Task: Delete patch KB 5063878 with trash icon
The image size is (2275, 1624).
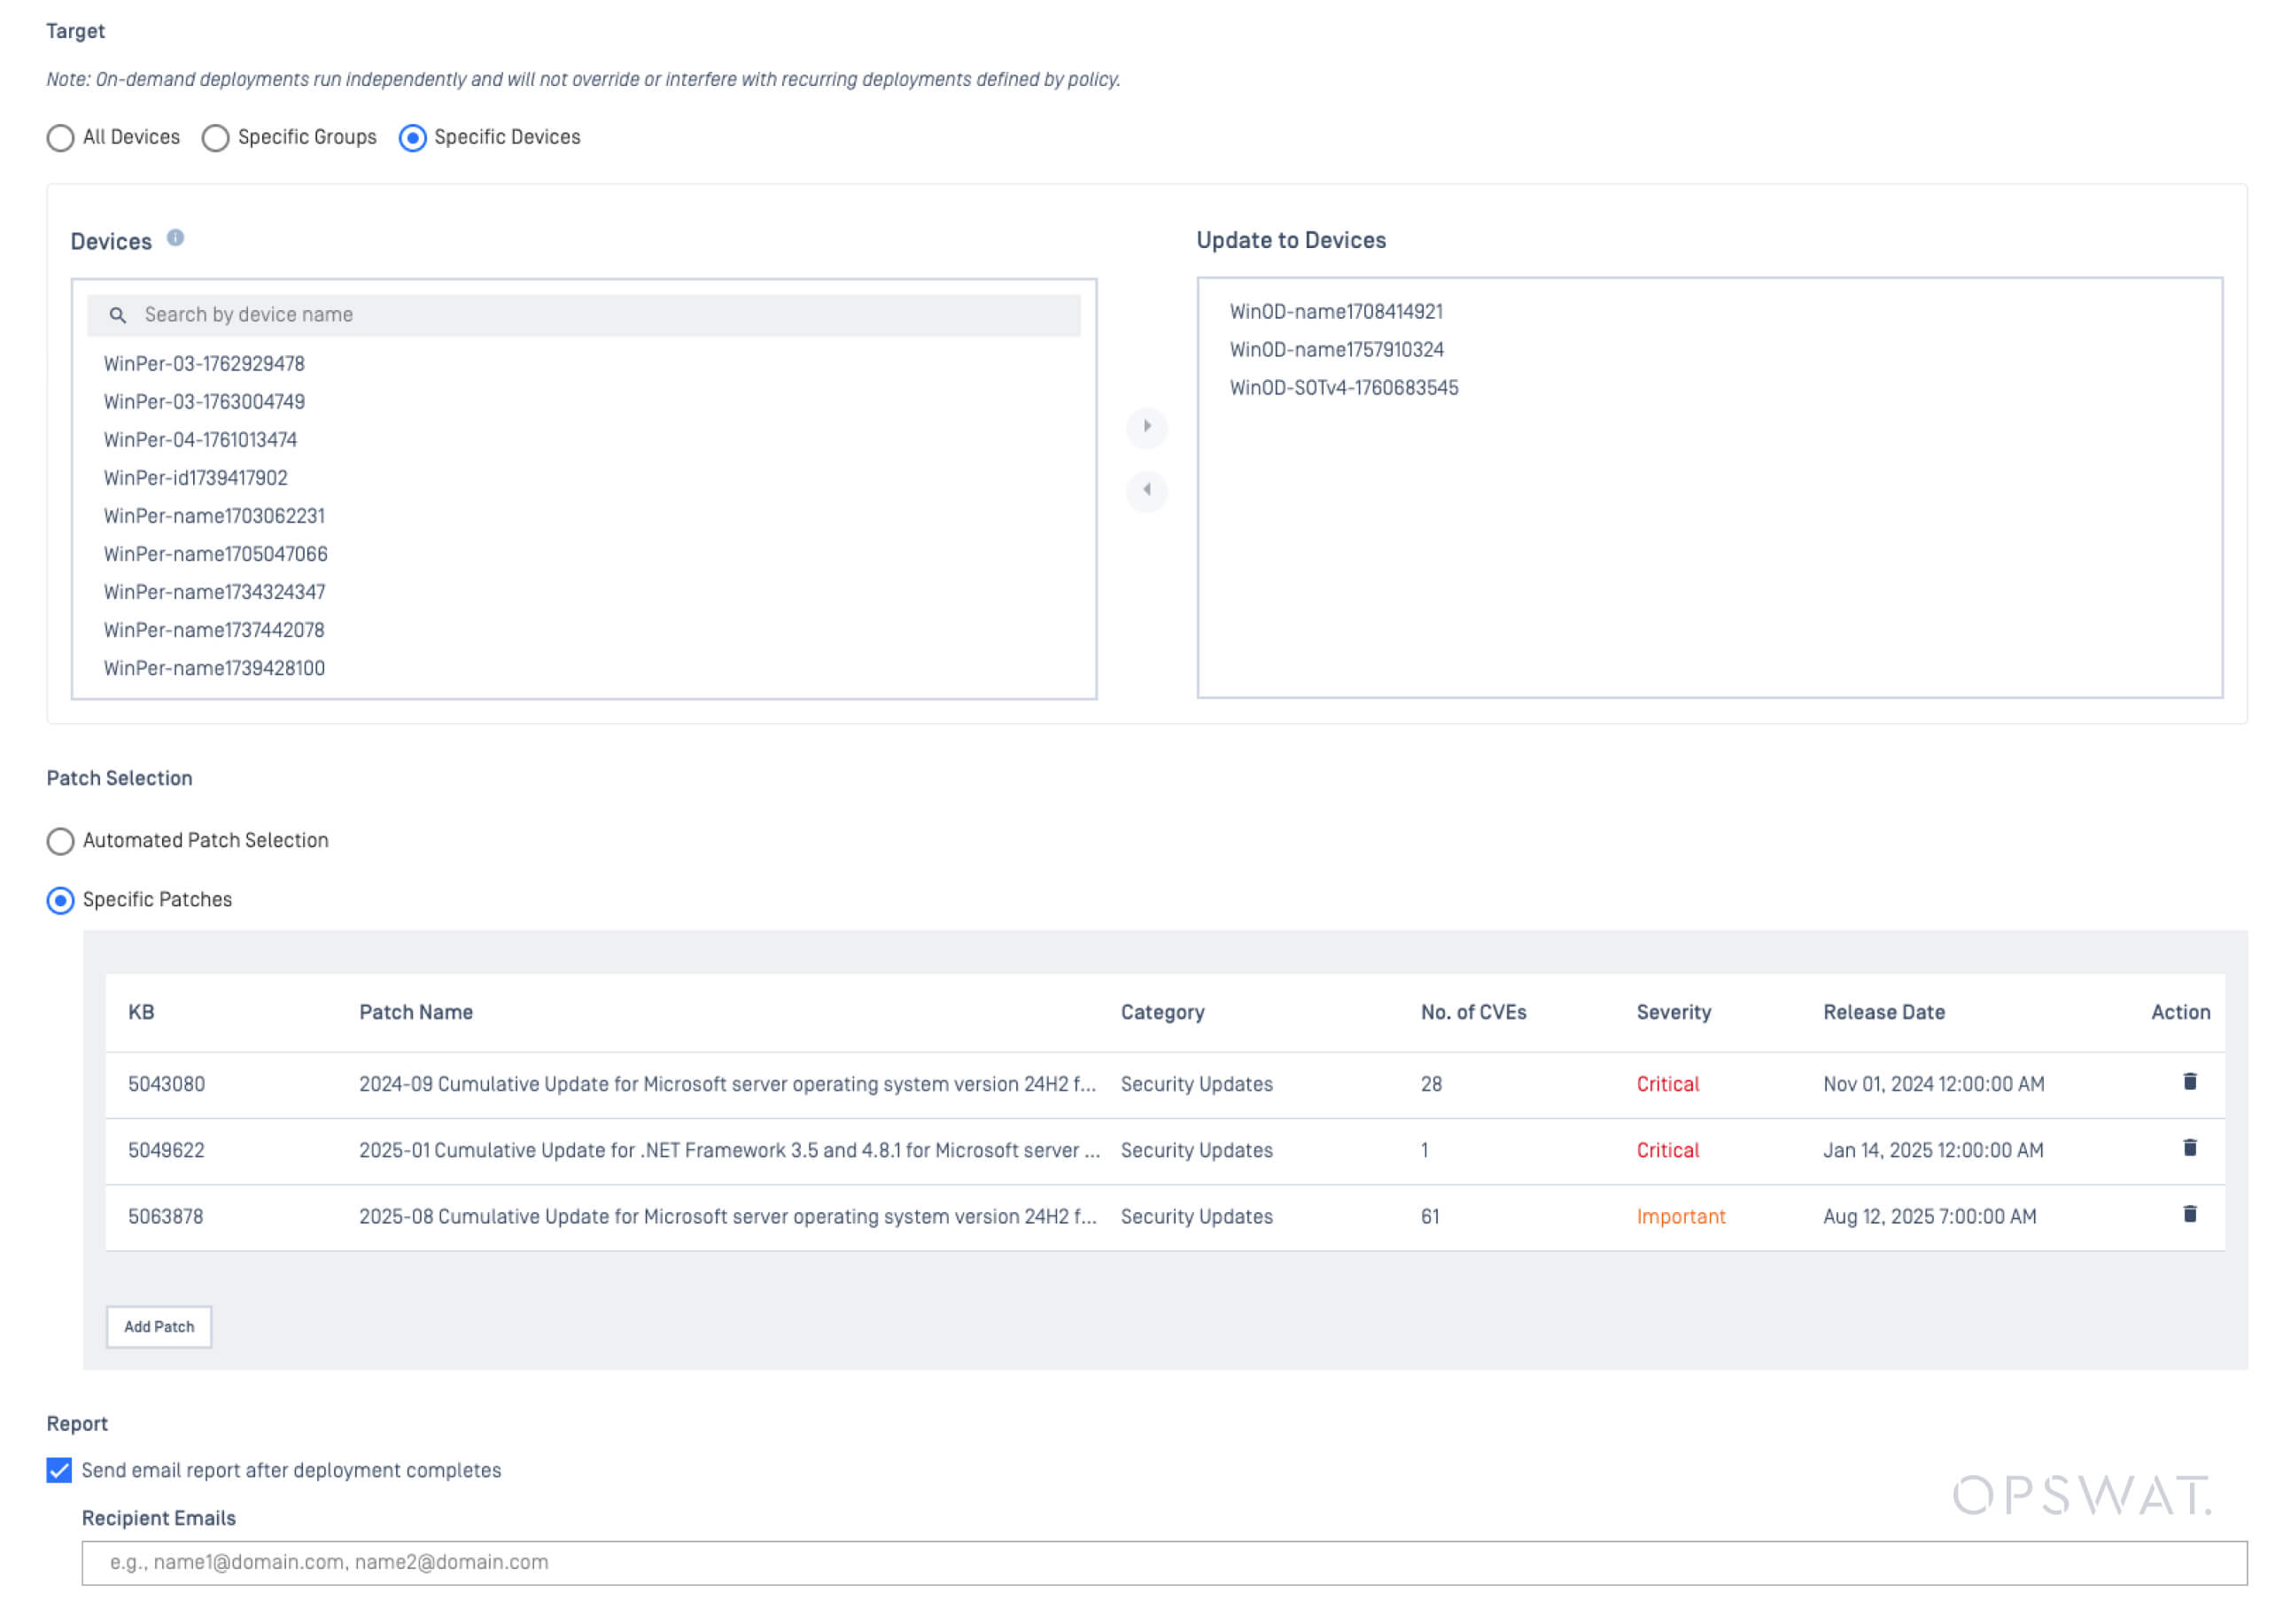Action: point(2188,1214)
